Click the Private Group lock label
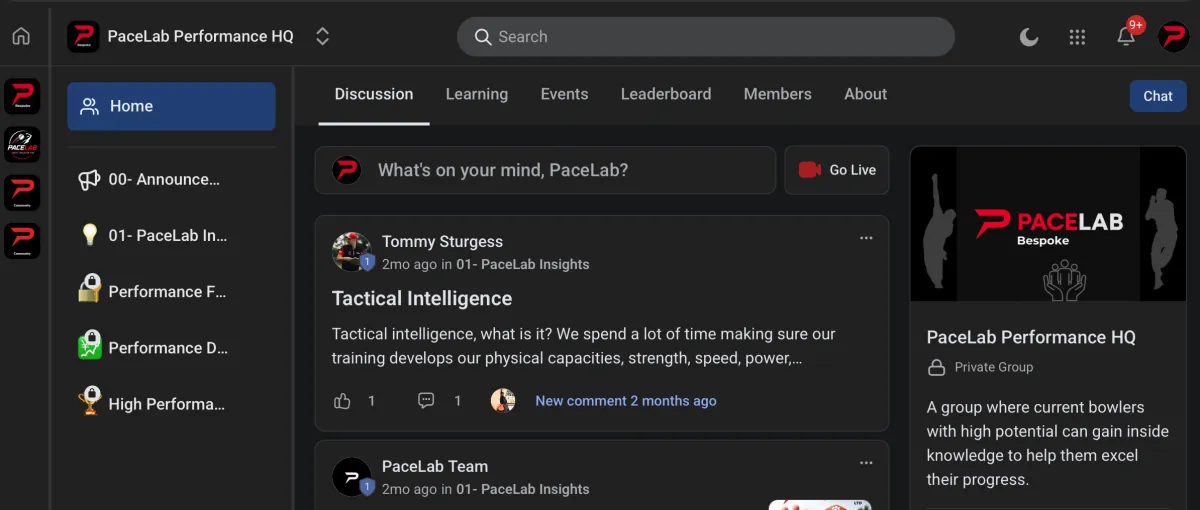Screen dimensions: 1200x510 (x=981, y=367)
